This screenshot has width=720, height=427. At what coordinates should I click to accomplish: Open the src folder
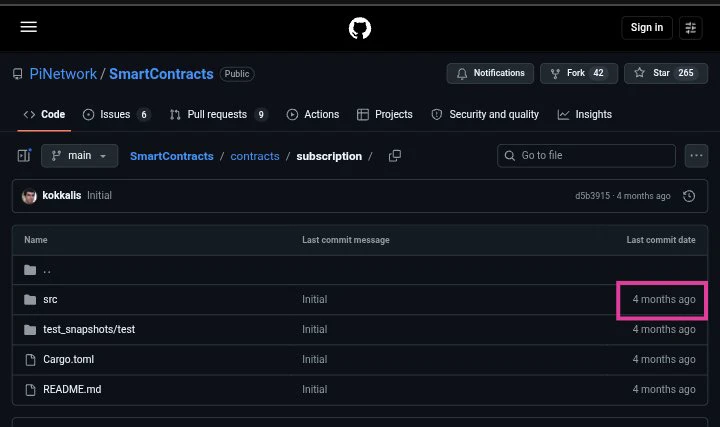tap(50, 299)
